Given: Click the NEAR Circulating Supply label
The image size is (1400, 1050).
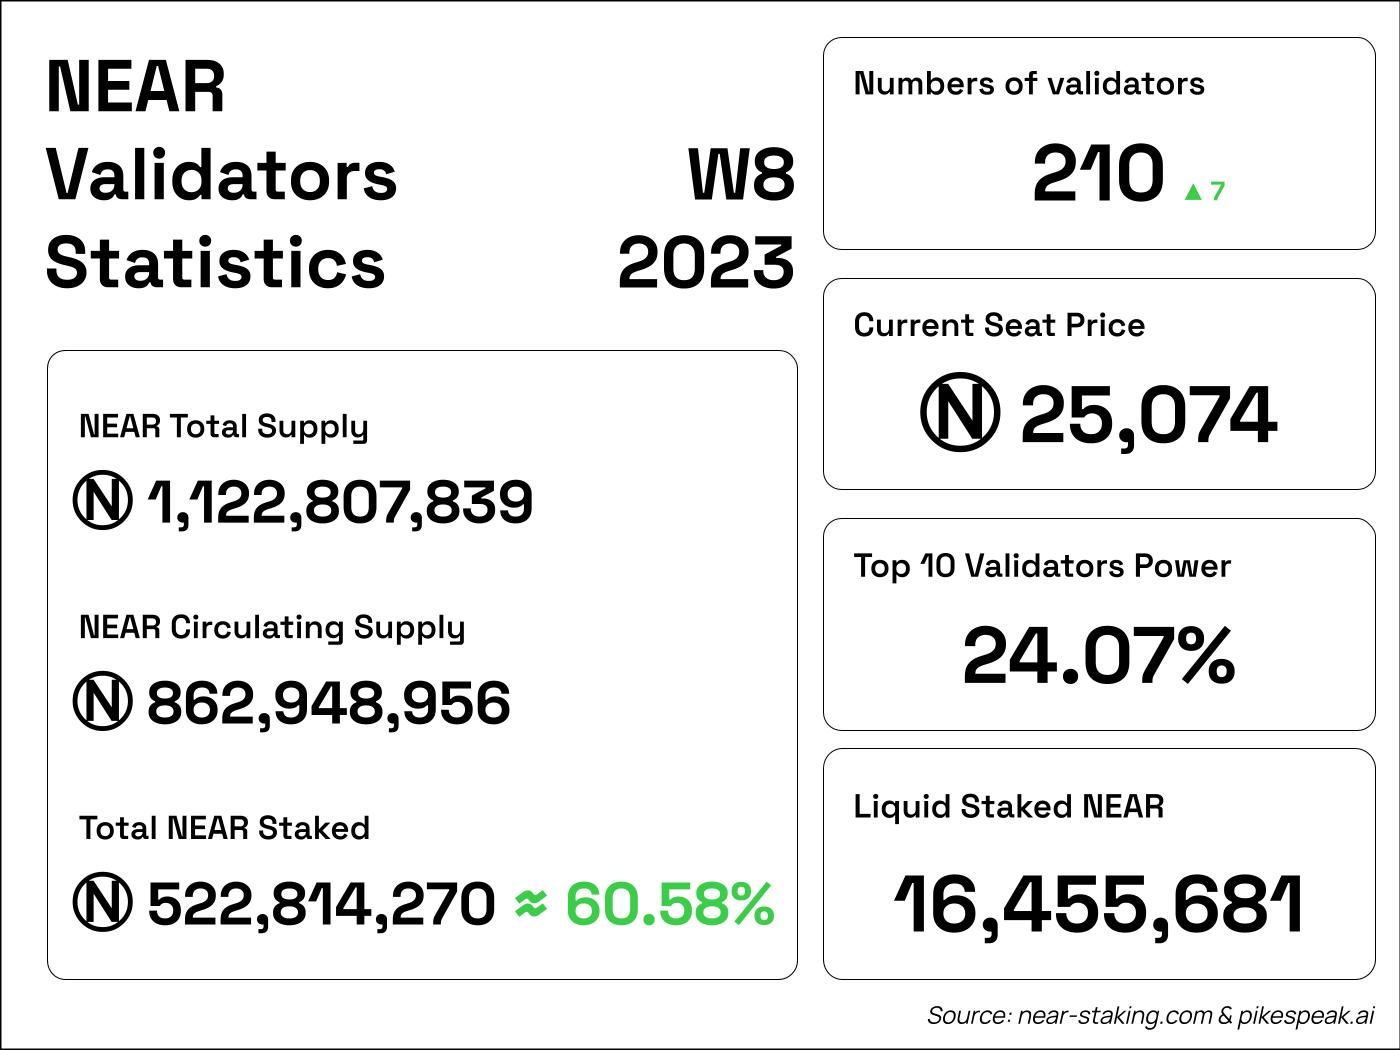Looking at the screenshot, I should pyautogui.click(x=272, y=628).
